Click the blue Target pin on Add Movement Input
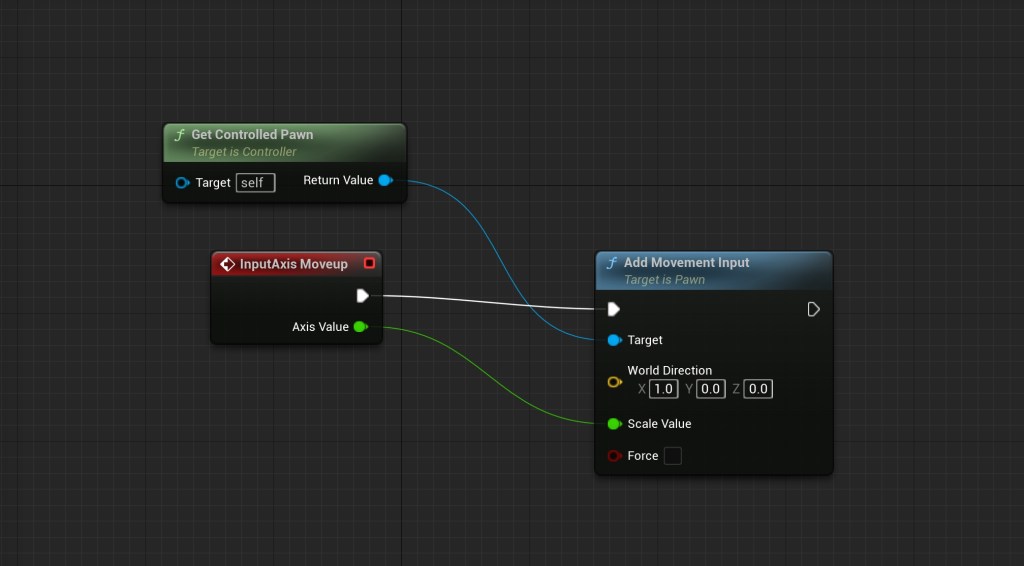This screenshot has width=1024, height=566. coord(614,340)
